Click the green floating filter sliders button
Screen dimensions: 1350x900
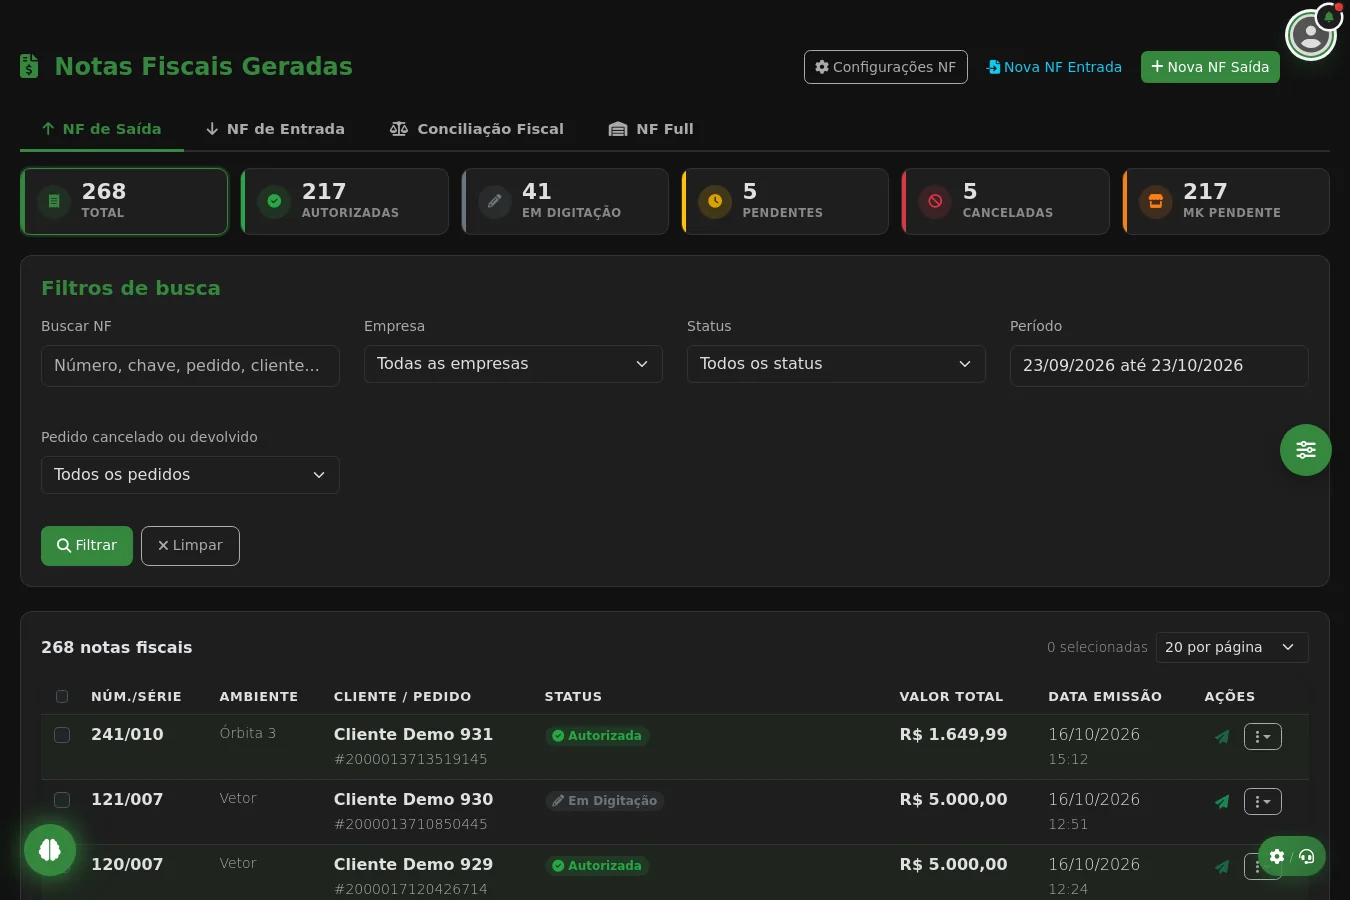(1306, 450)
